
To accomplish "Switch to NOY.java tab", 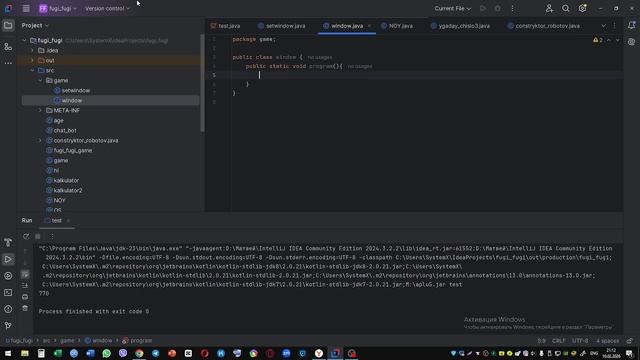I will coord(397,26).
